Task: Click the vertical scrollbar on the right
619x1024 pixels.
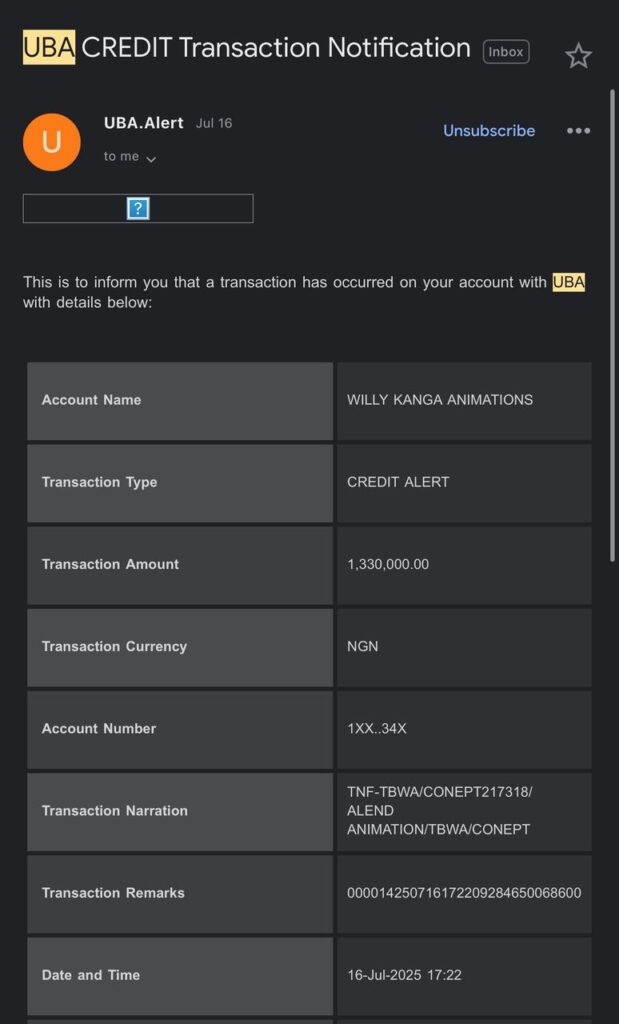Action: point(612,320)
